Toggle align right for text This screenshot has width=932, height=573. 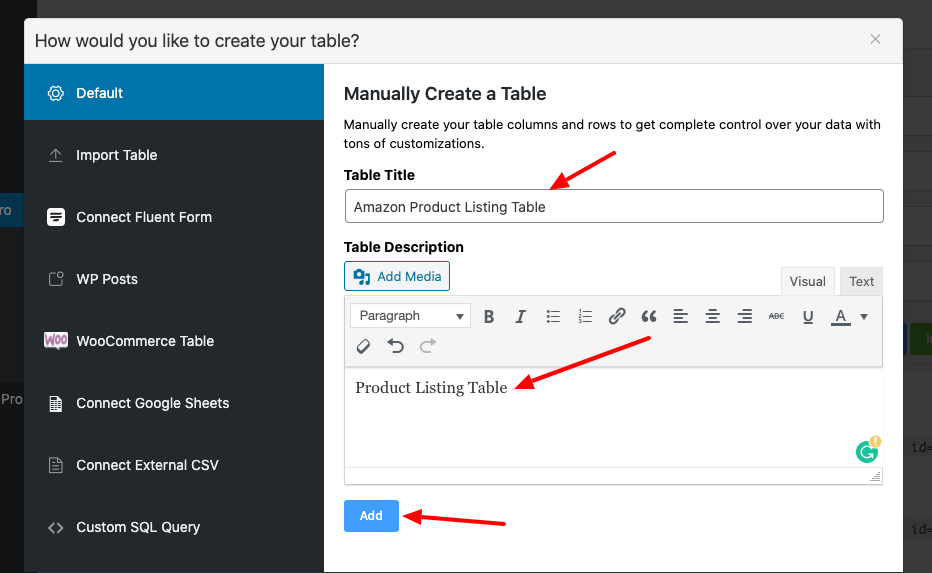745,316
